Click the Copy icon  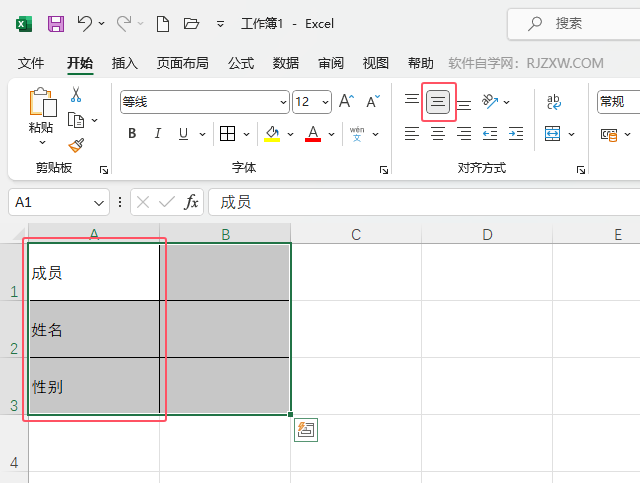[76, 120]
